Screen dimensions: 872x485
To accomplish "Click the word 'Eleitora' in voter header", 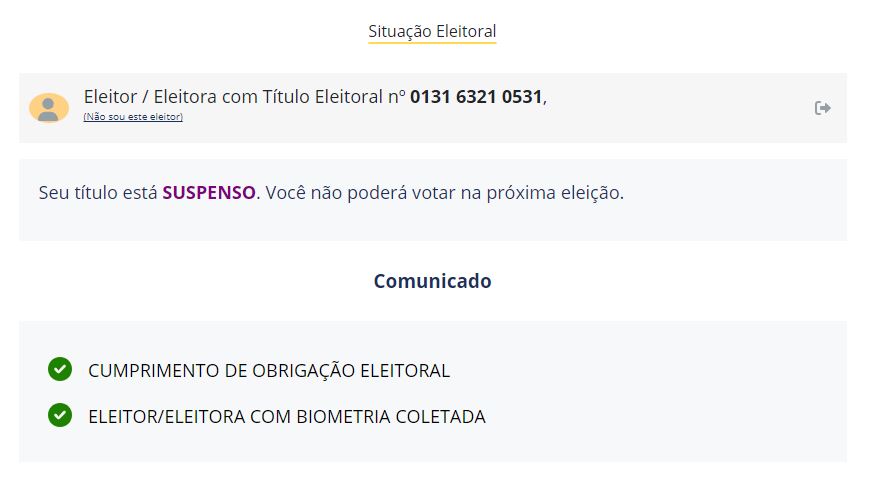I will coord(185,97).
